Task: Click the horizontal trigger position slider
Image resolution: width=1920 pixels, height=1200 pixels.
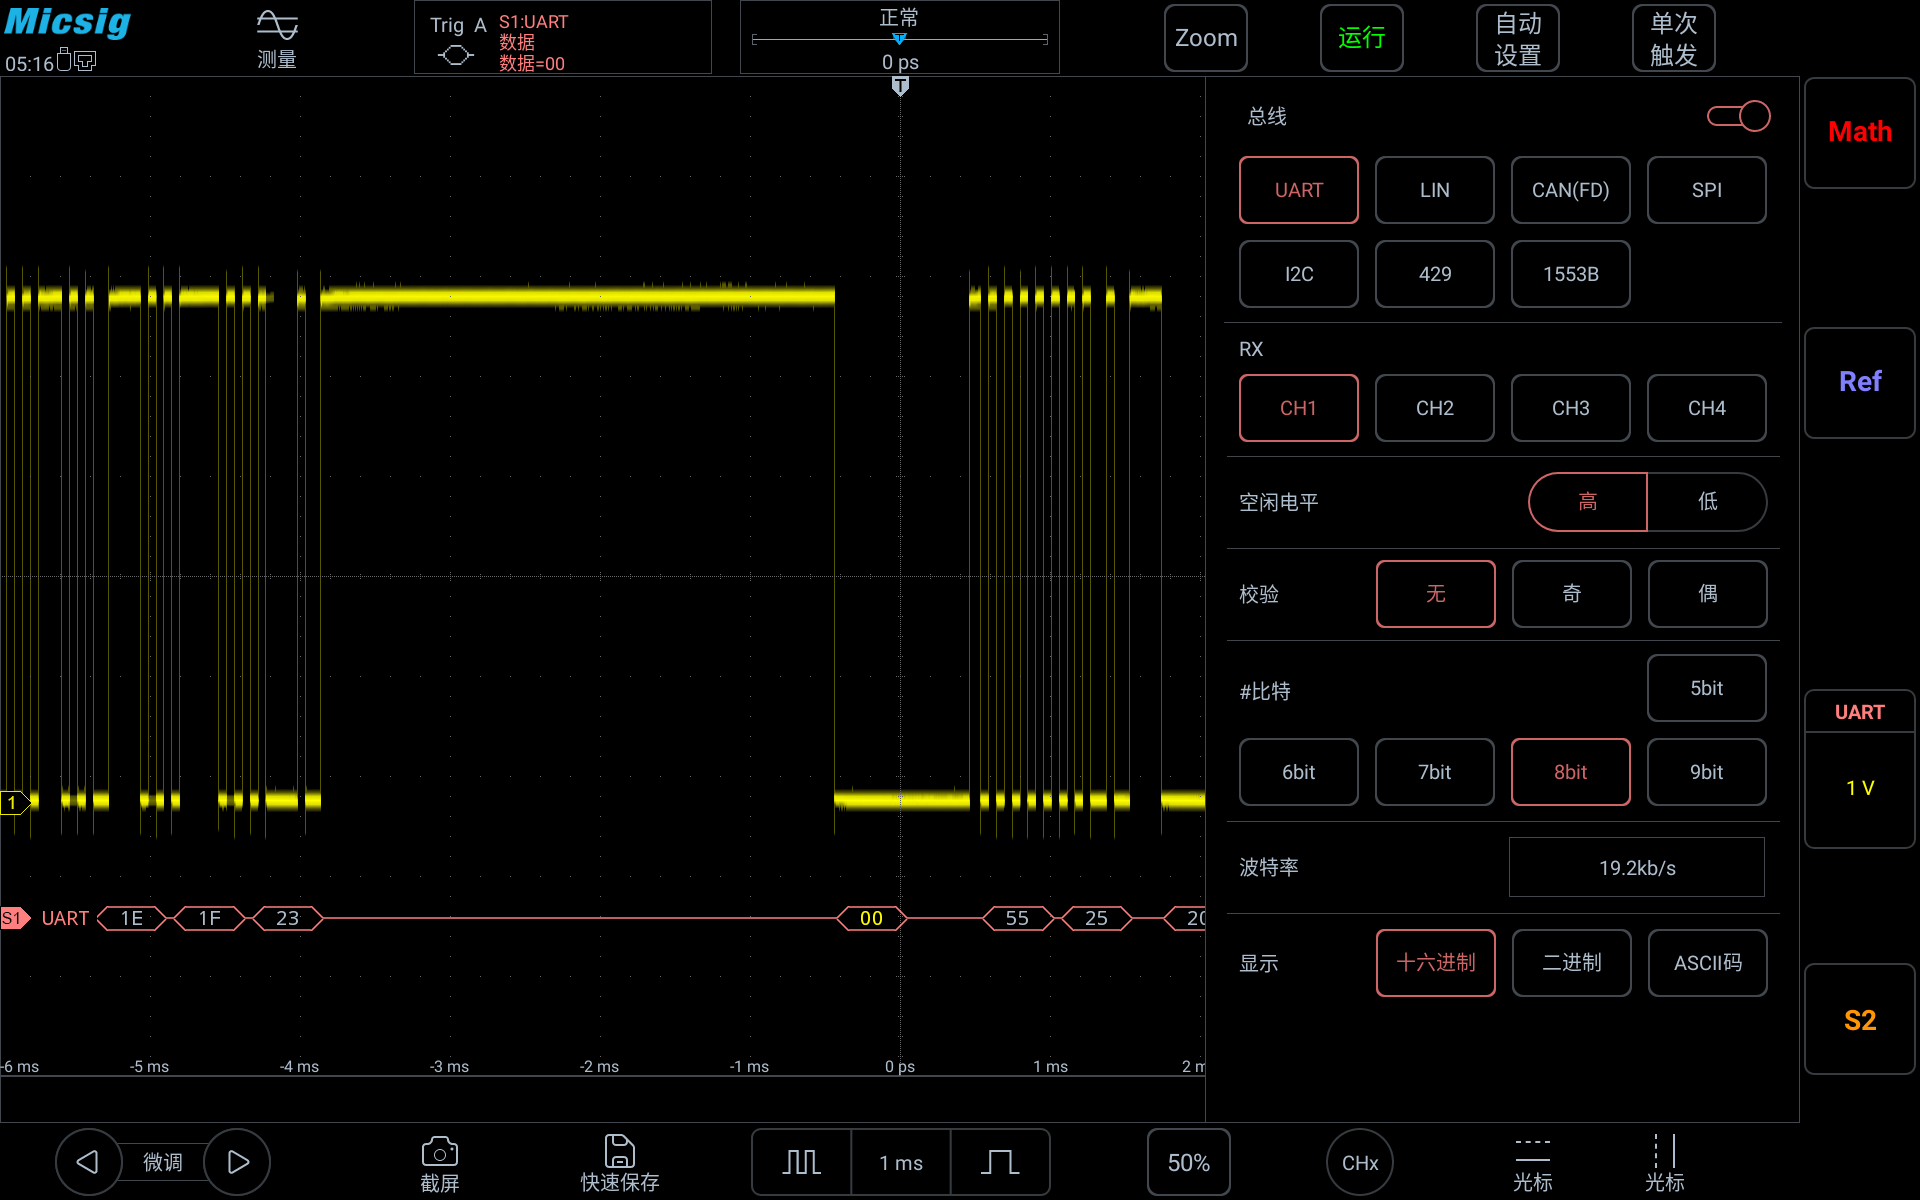Action: 899,39
